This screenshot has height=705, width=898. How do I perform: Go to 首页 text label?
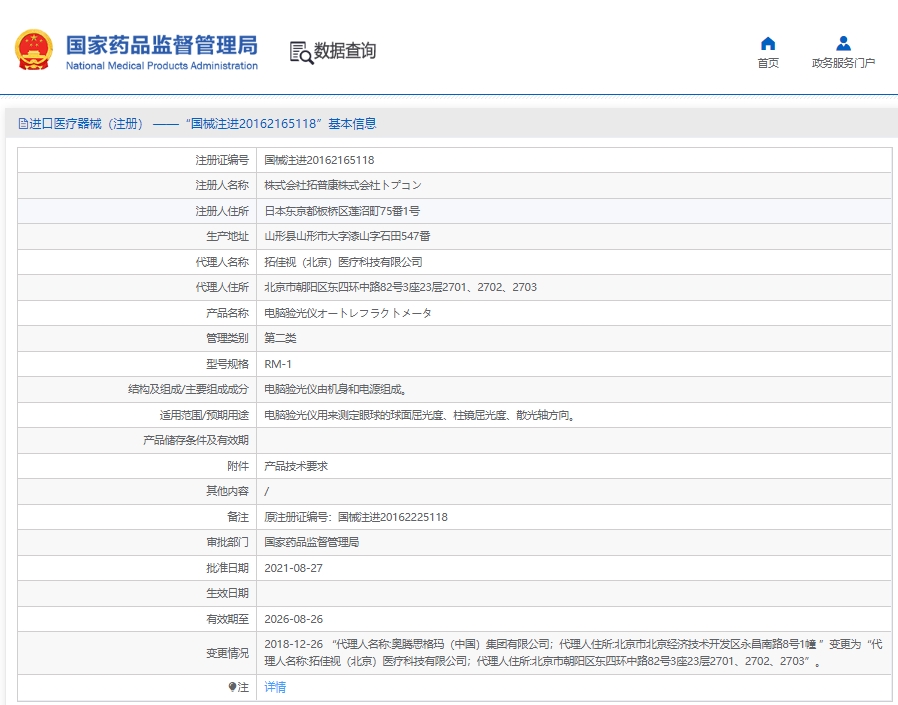pos(768,63)
